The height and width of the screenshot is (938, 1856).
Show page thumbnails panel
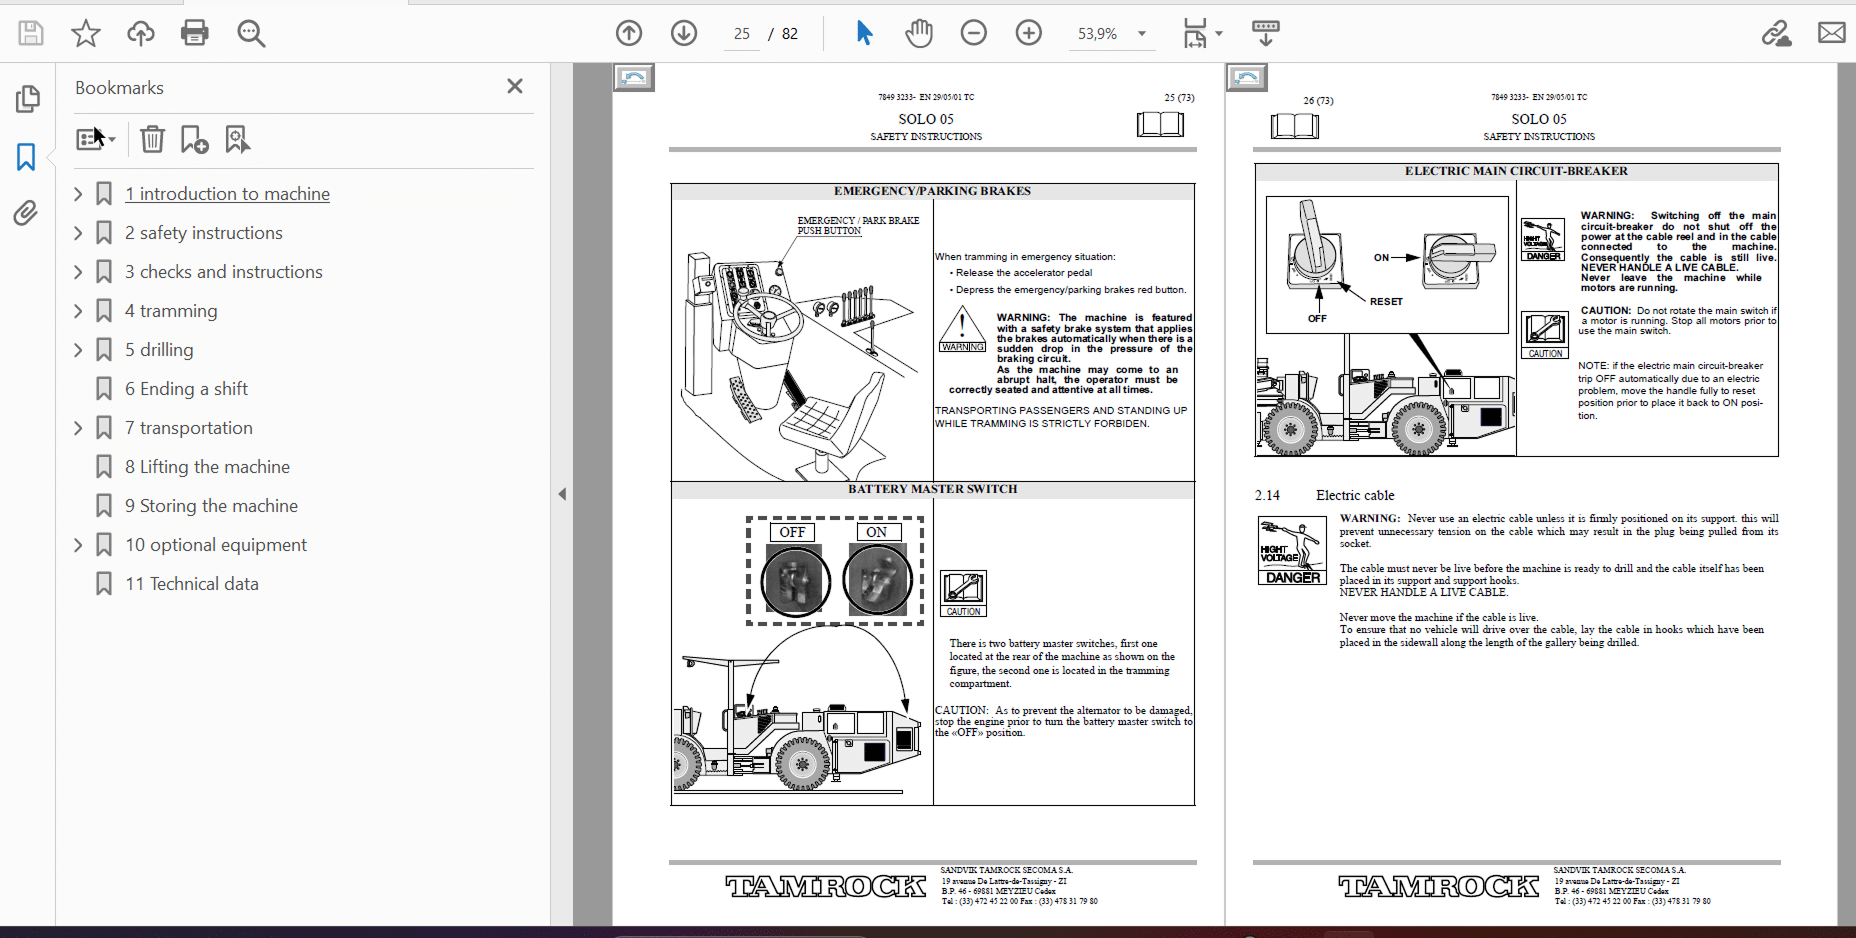28,99
